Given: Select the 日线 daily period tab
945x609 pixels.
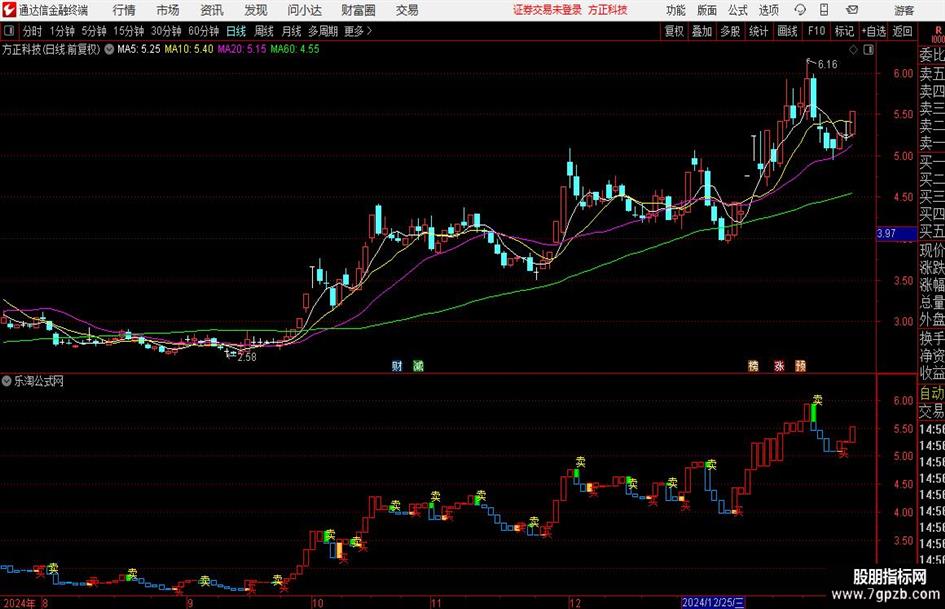Looking at the screenshot, I should [x=236, y=31].
